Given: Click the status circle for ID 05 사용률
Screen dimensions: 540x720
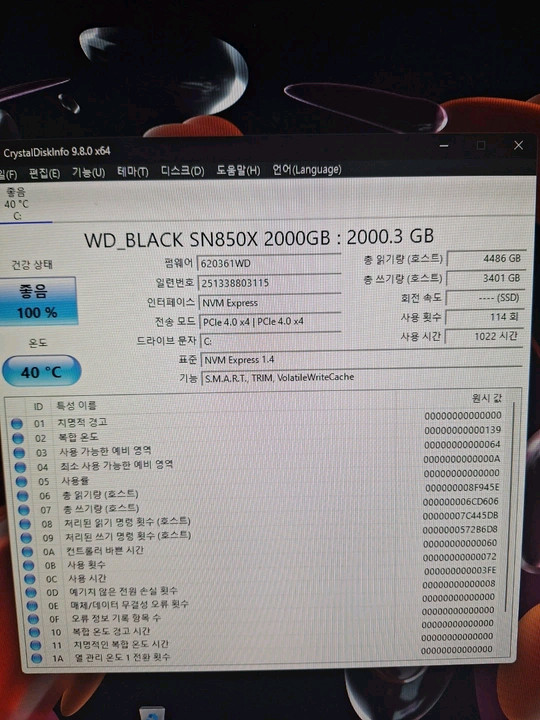Looking at the screenshot, I should [x=22, y=481].
